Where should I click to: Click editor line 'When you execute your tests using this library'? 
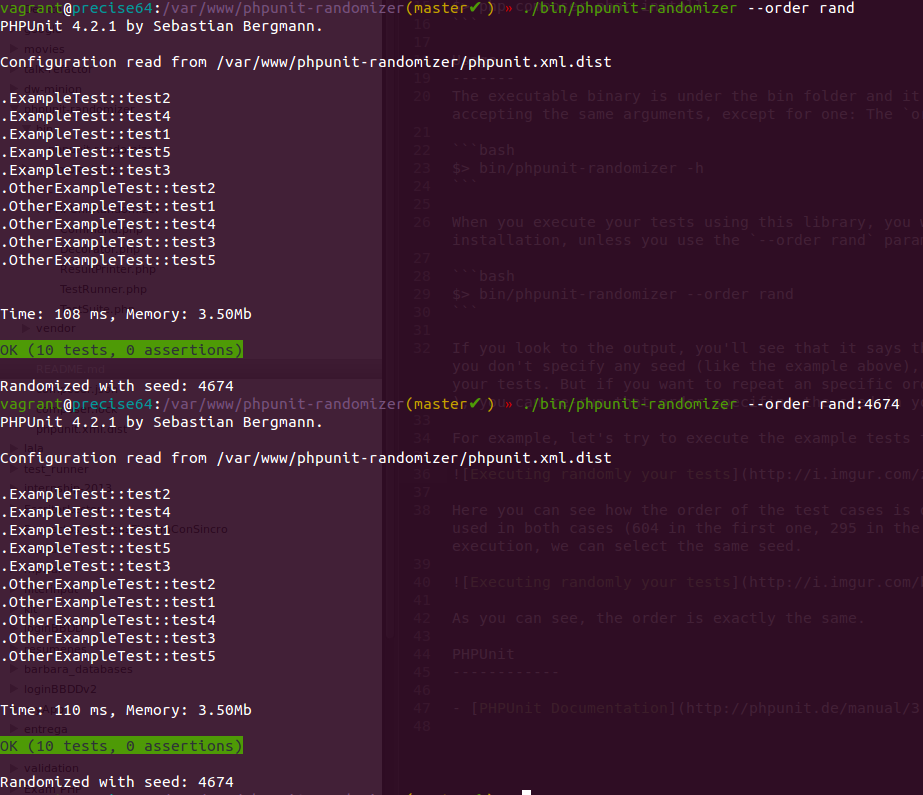click(686, 222)
